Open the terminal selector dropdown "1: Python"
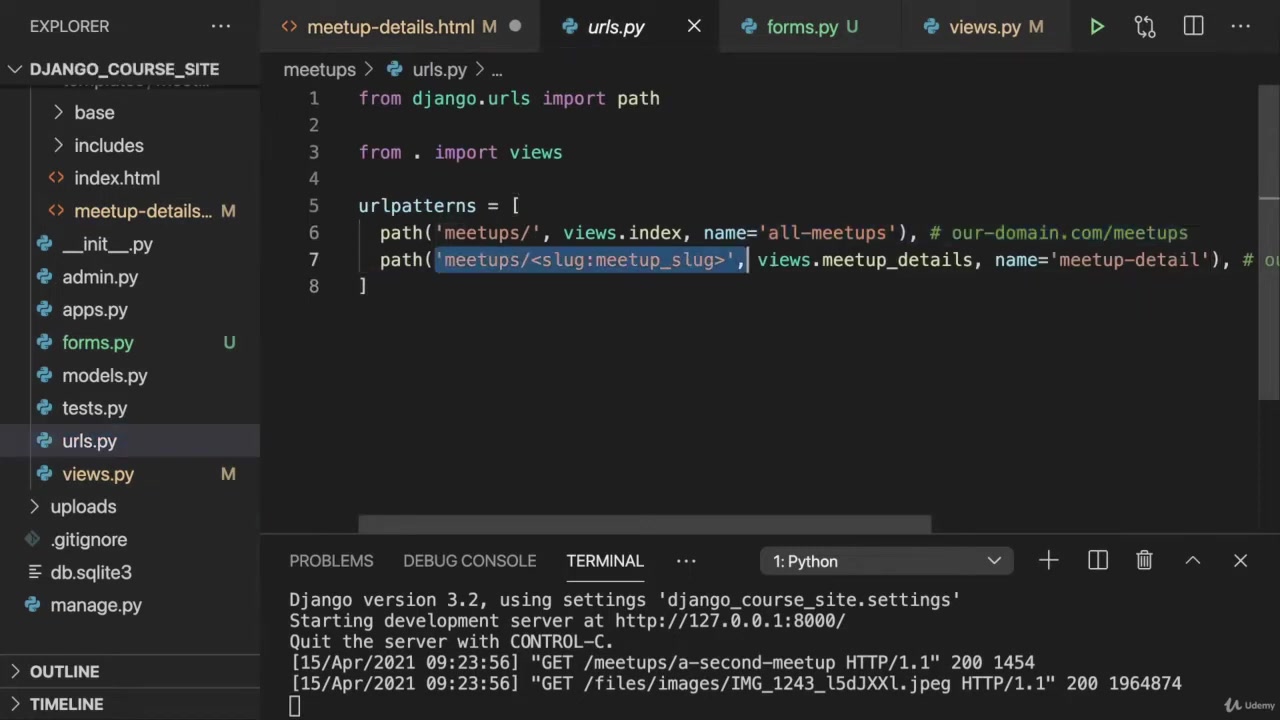The height and width of the screenshot is (720, 1280). point(886,561)
